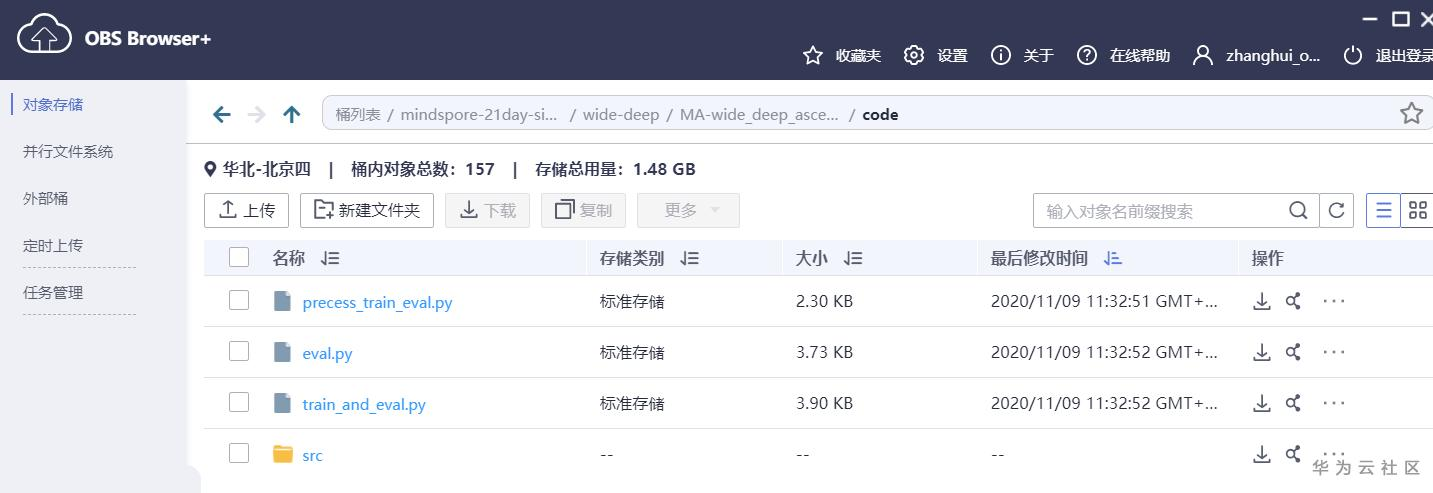Go up one folder level
This screenshot has width=1433, height=493.
pos(292,115)
